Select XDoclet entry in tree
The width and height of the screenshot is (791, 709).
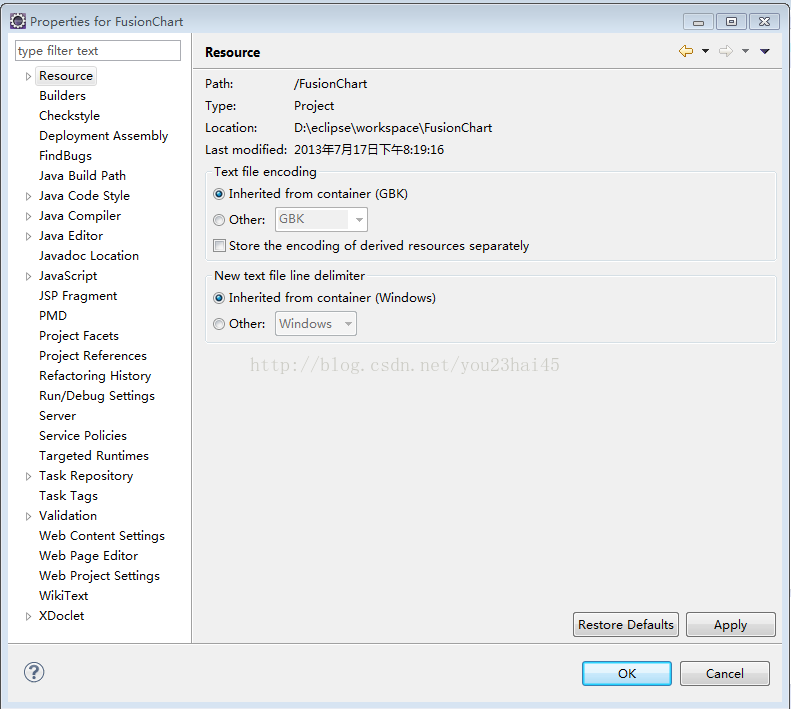tap(62, 616)
